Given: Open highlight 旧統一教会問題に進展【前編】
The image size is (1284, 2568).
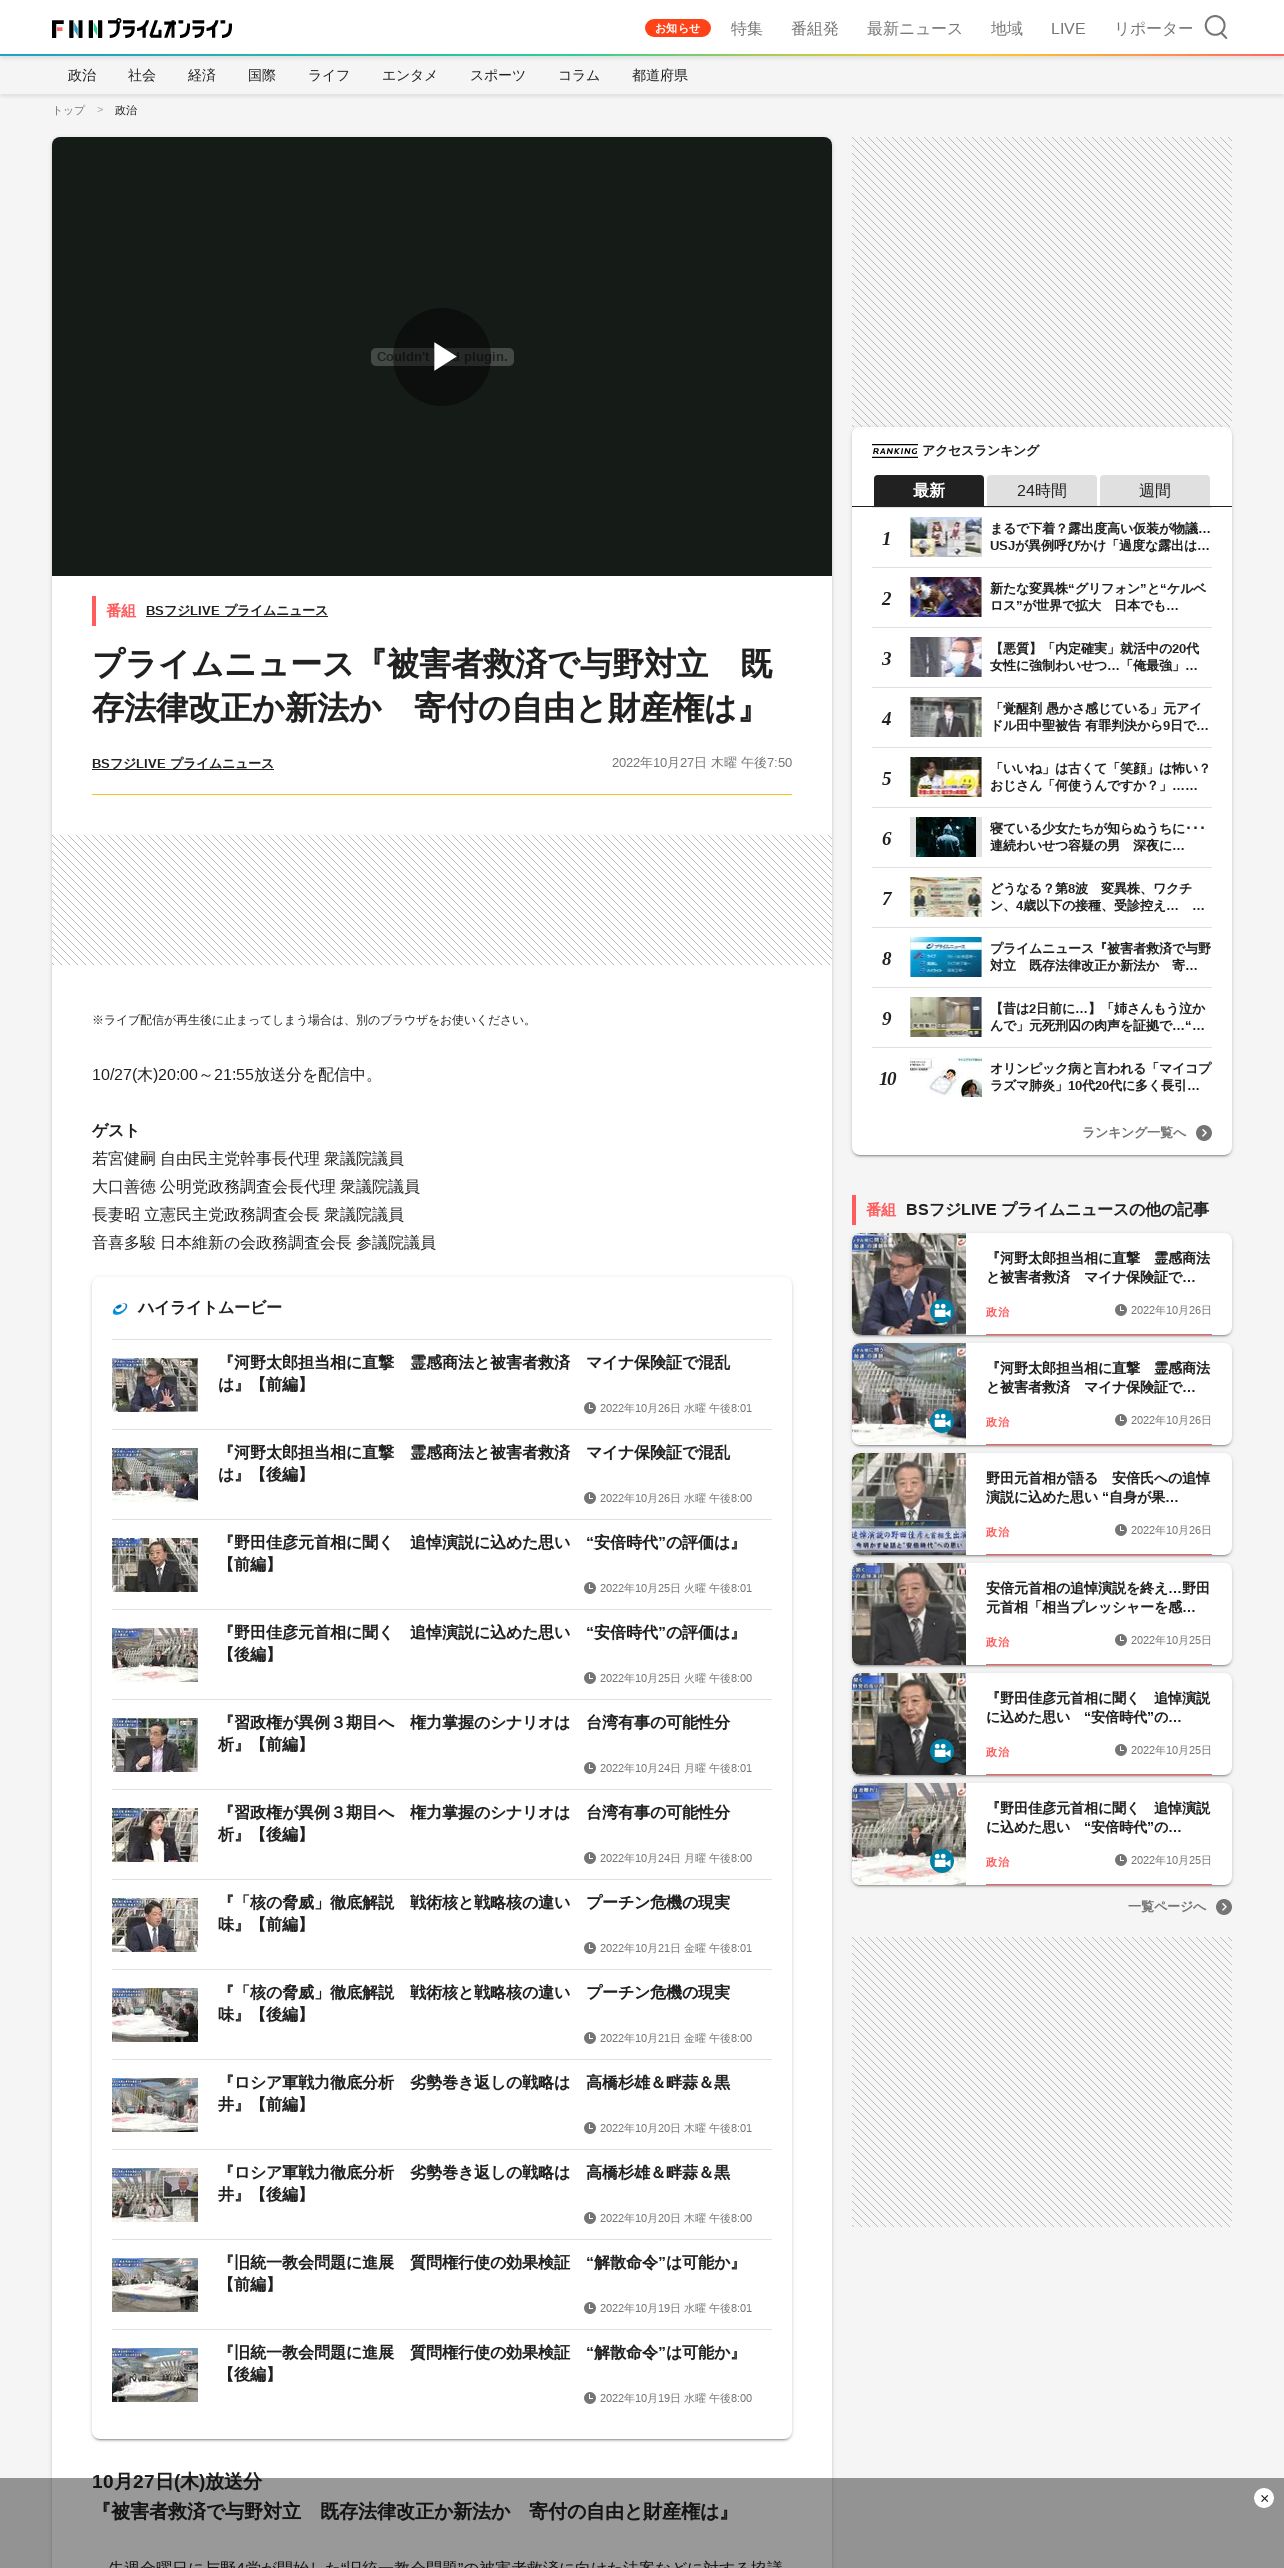Looking at the screenshot, I should 442,2285.
